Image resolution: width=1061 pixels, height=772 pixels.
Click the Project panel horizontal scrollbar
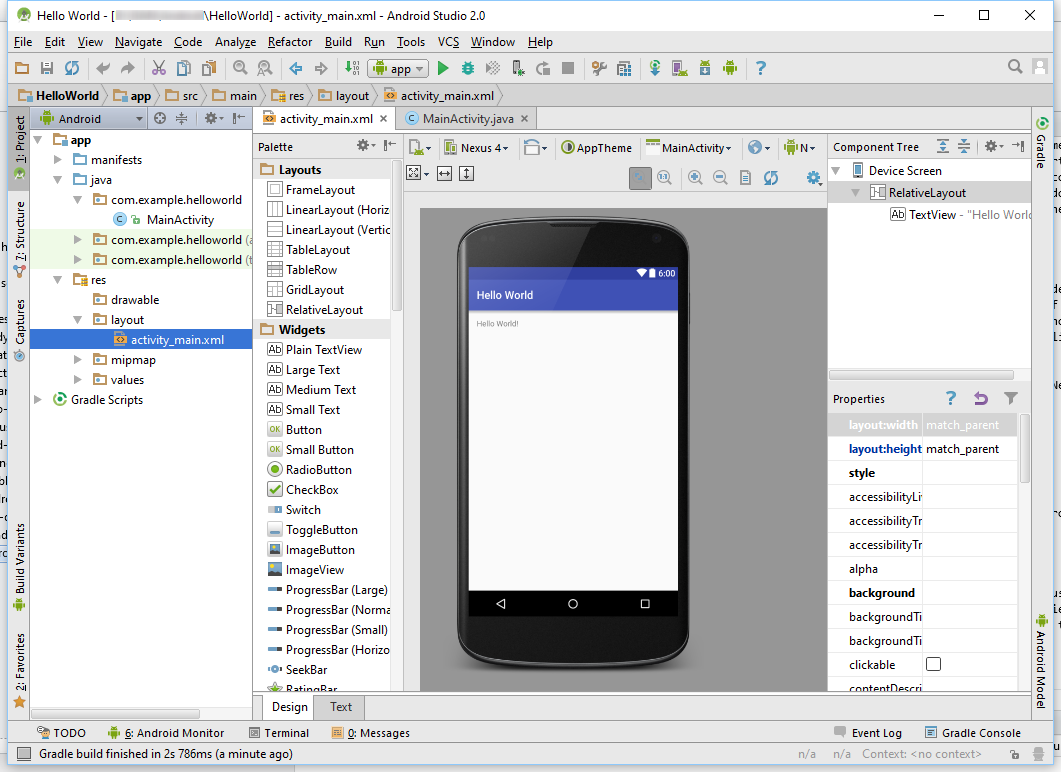pyautogui.click(x=115, y=714)
